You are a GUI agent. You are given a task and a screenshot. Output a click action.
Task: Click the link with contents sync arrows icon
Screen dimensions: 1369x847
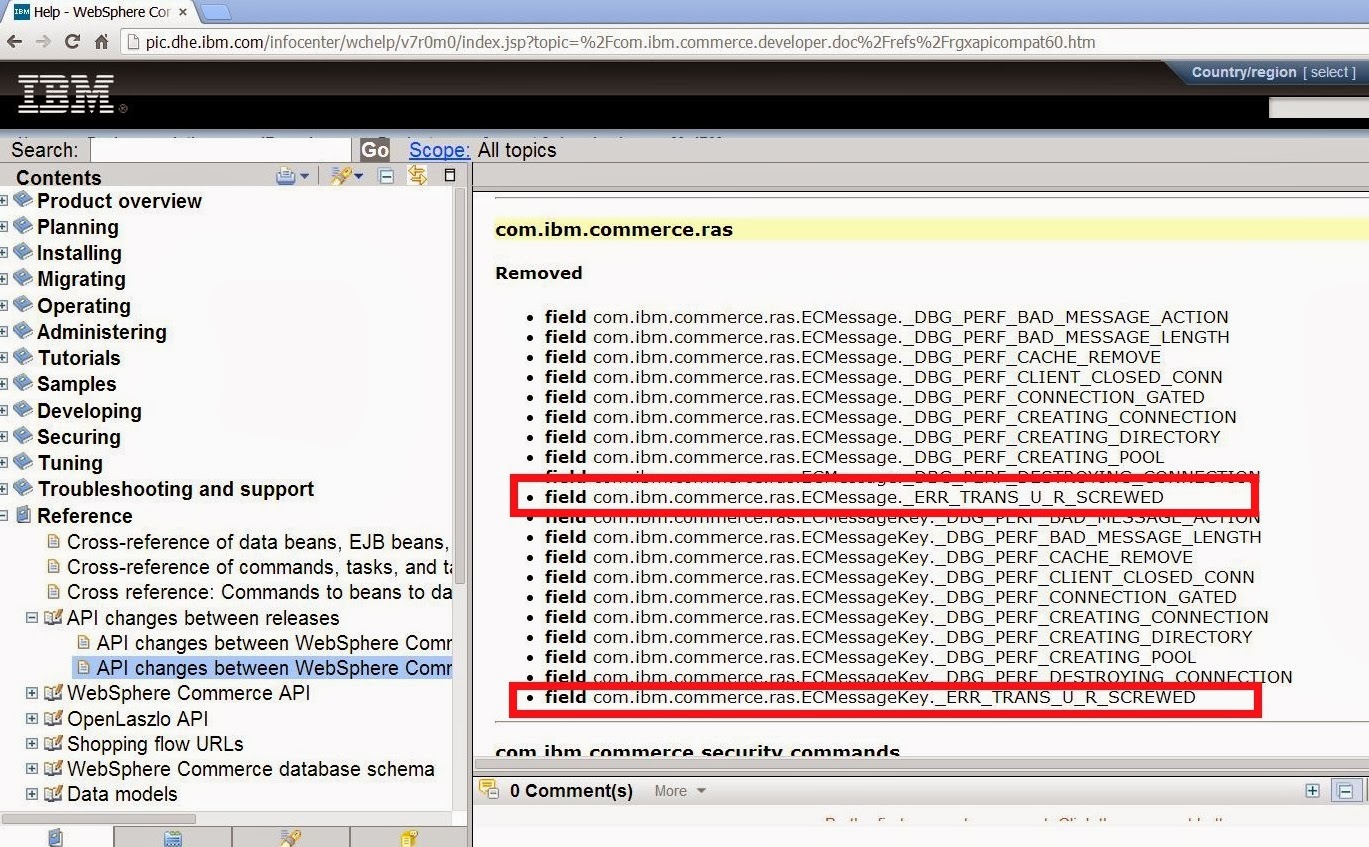point(418,176)
